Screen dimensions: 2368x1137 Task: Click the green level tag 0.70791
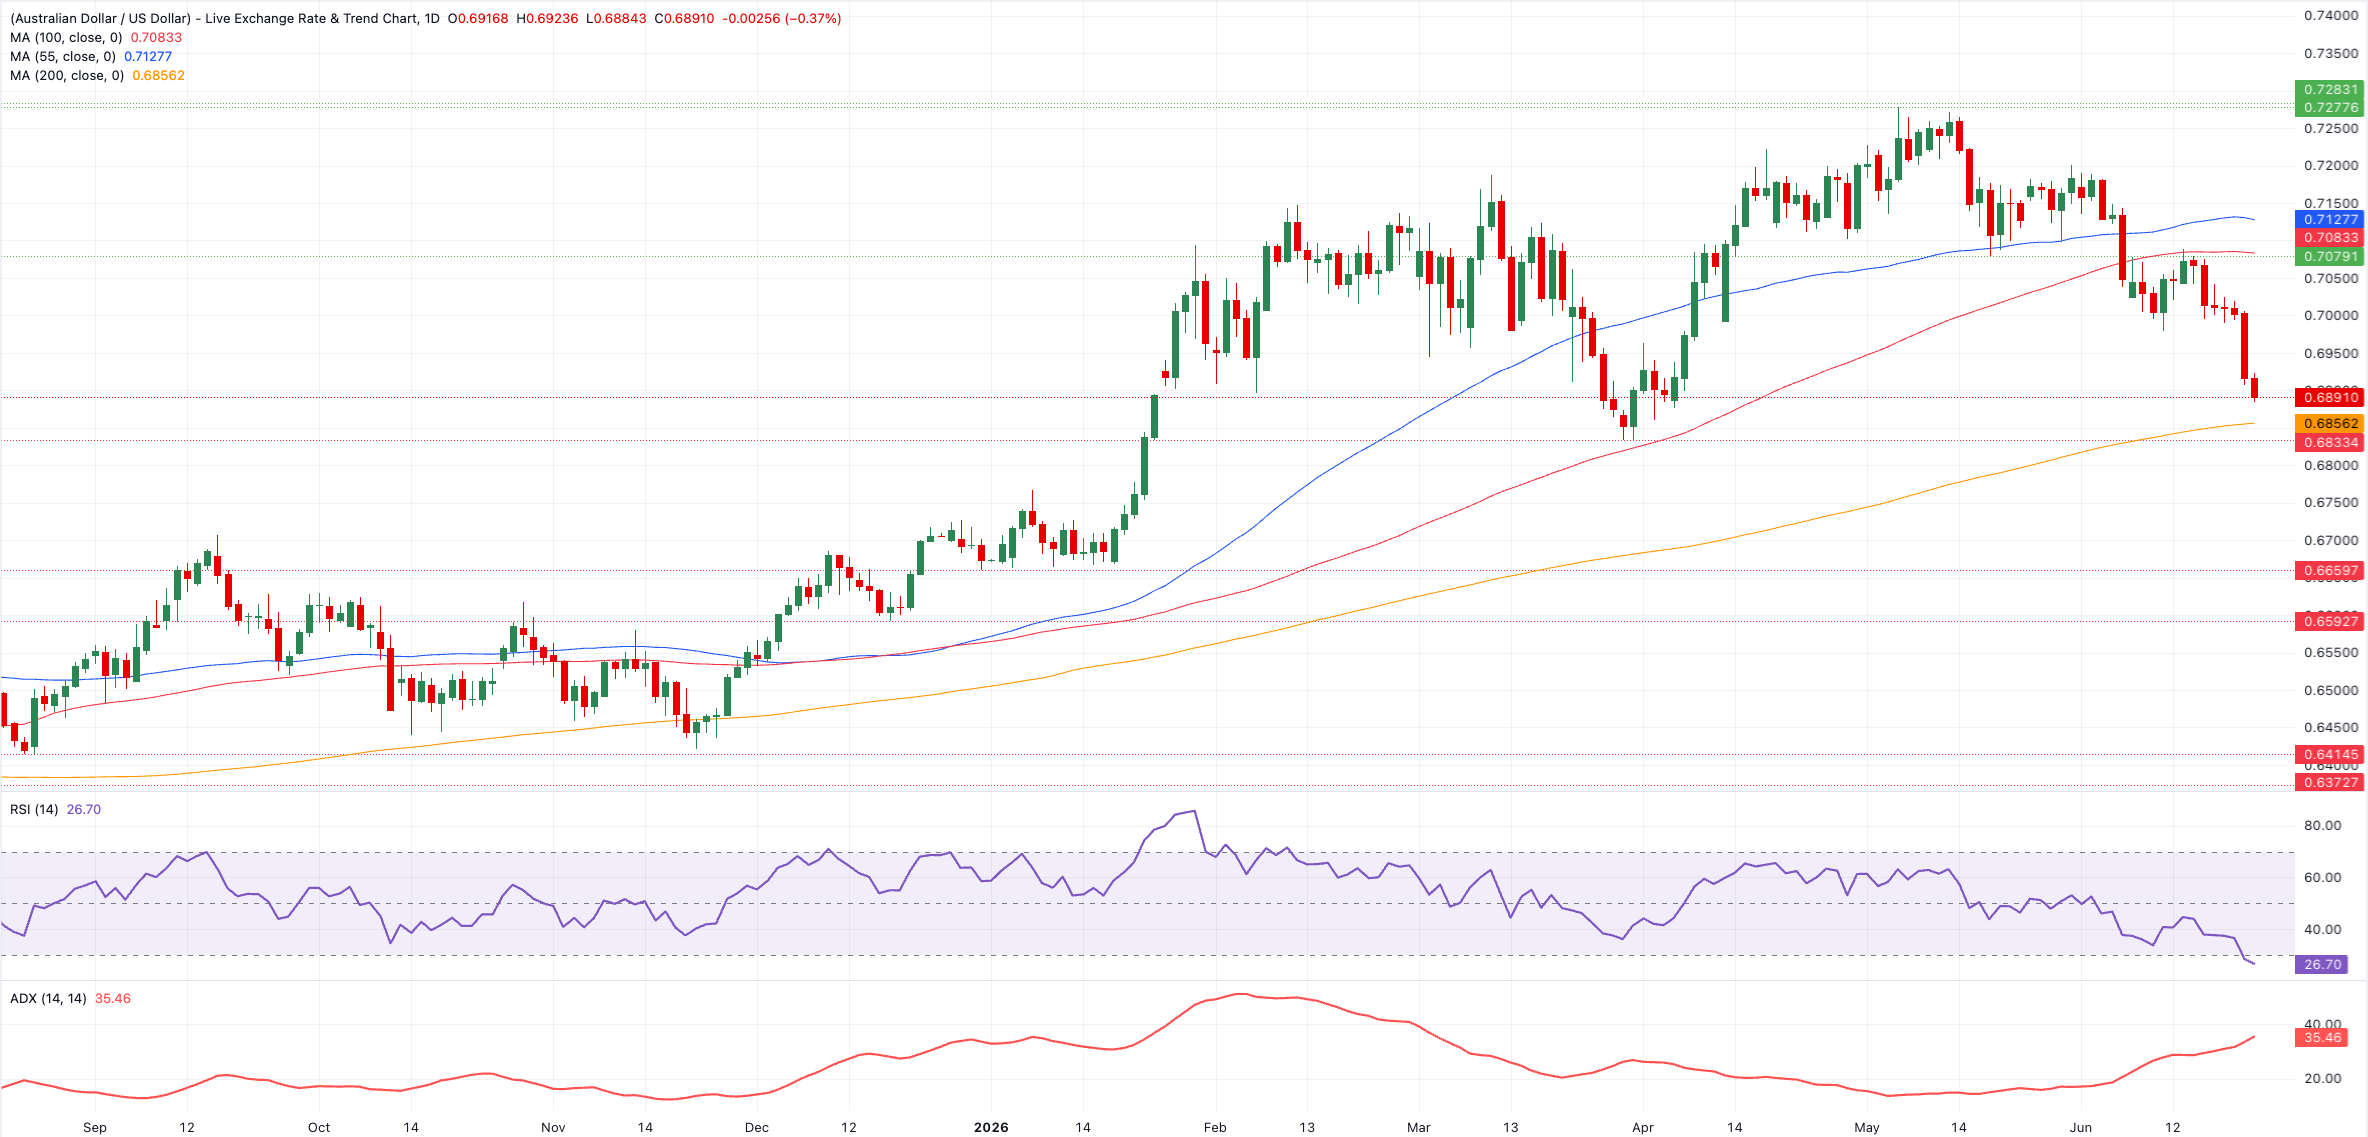[2330, 256]
